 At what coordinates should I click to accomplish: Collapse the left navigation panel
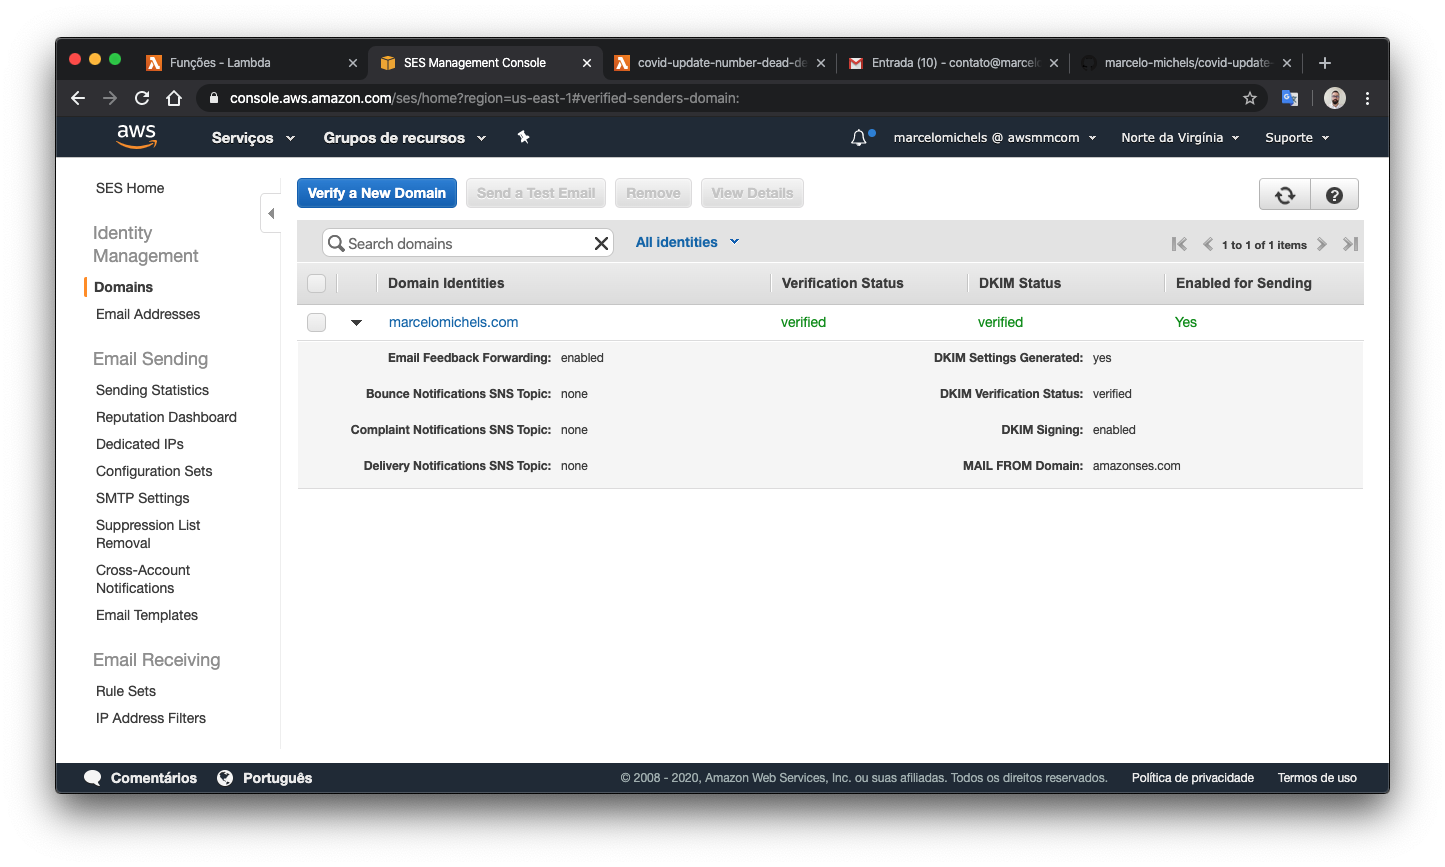coord(270,213)
